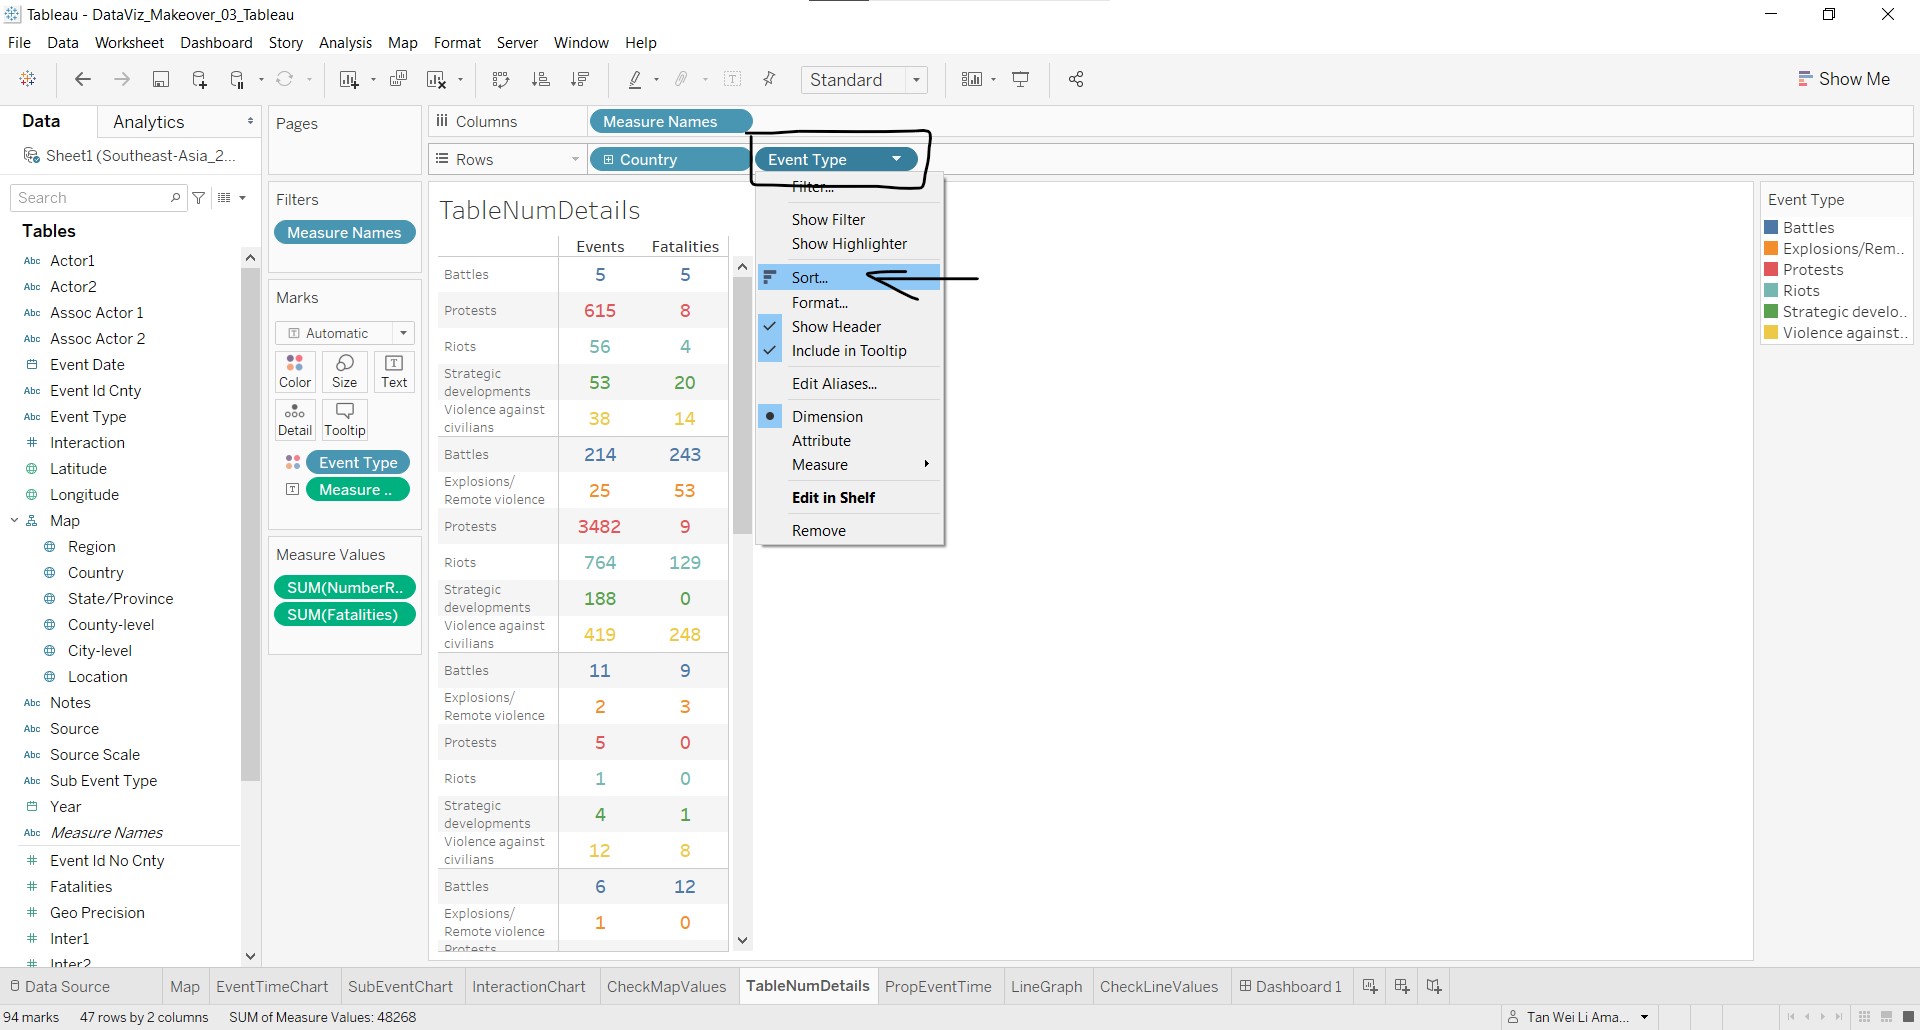Click the Swap Rows and Columns icon
The image size is (1920, 1030).
tap(500, 80)
